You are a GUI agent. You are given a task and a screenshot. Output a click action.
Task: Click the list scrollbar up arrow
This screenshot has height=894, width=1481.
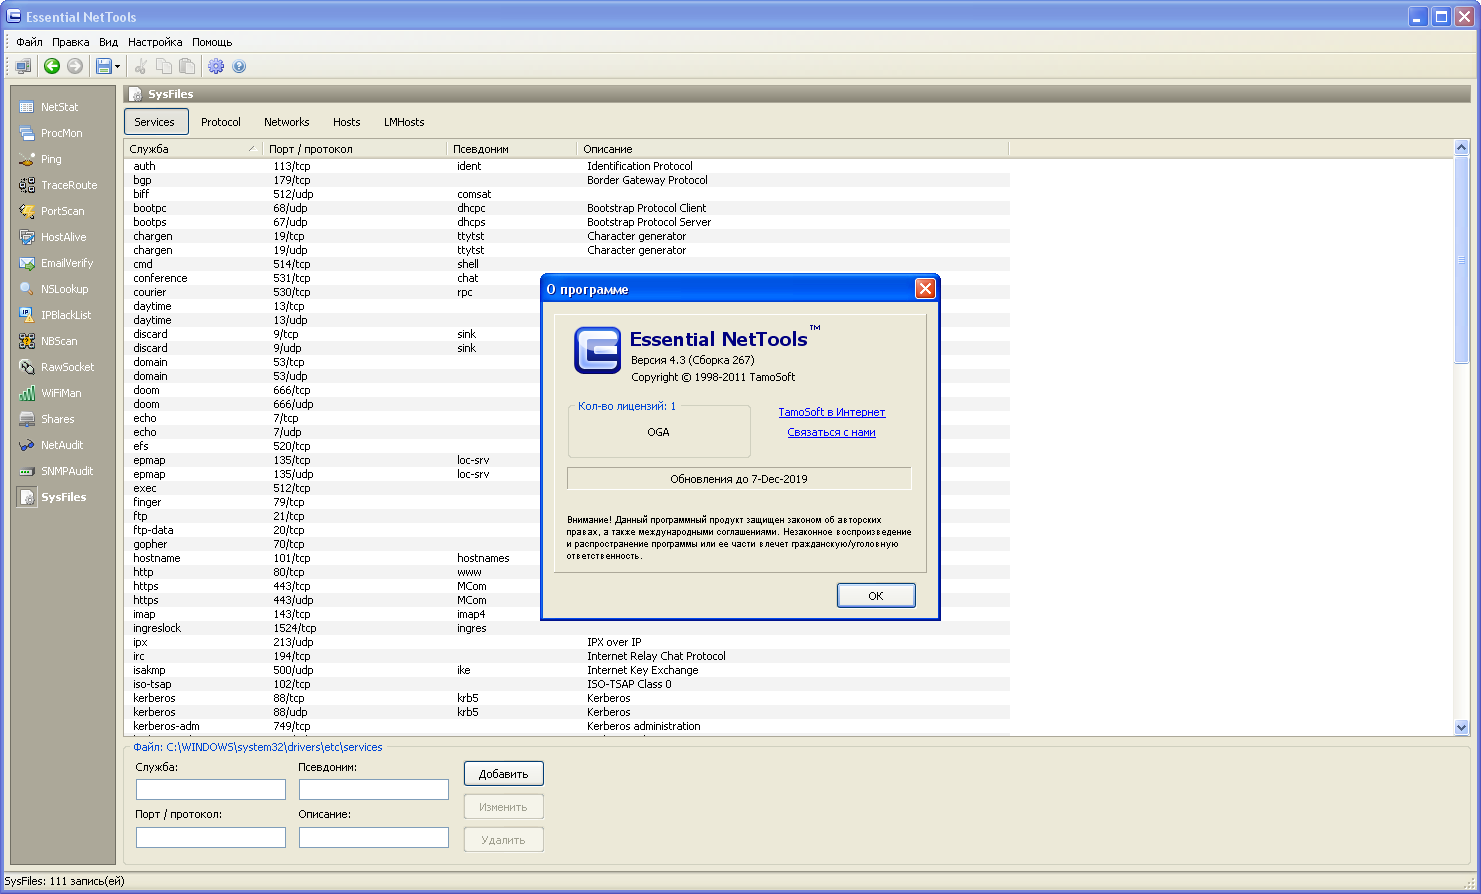pos(1461,148)
